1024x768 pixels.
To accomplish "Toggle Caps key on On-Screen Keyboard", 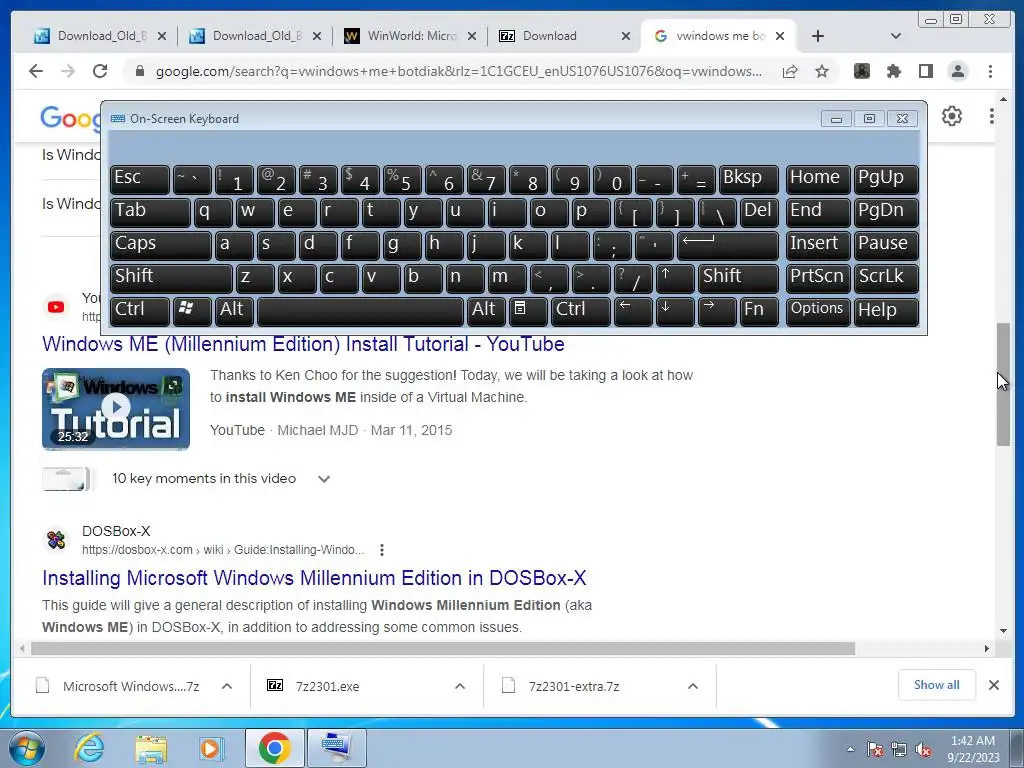I will click(x=161, y=246).
